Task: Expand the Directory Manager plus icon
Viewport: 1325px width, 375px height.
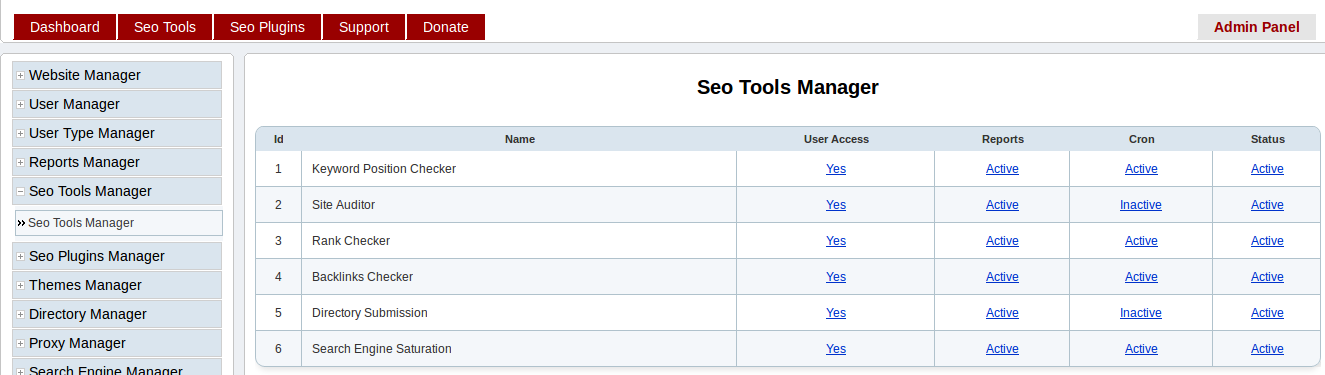Action: point(20,314)
